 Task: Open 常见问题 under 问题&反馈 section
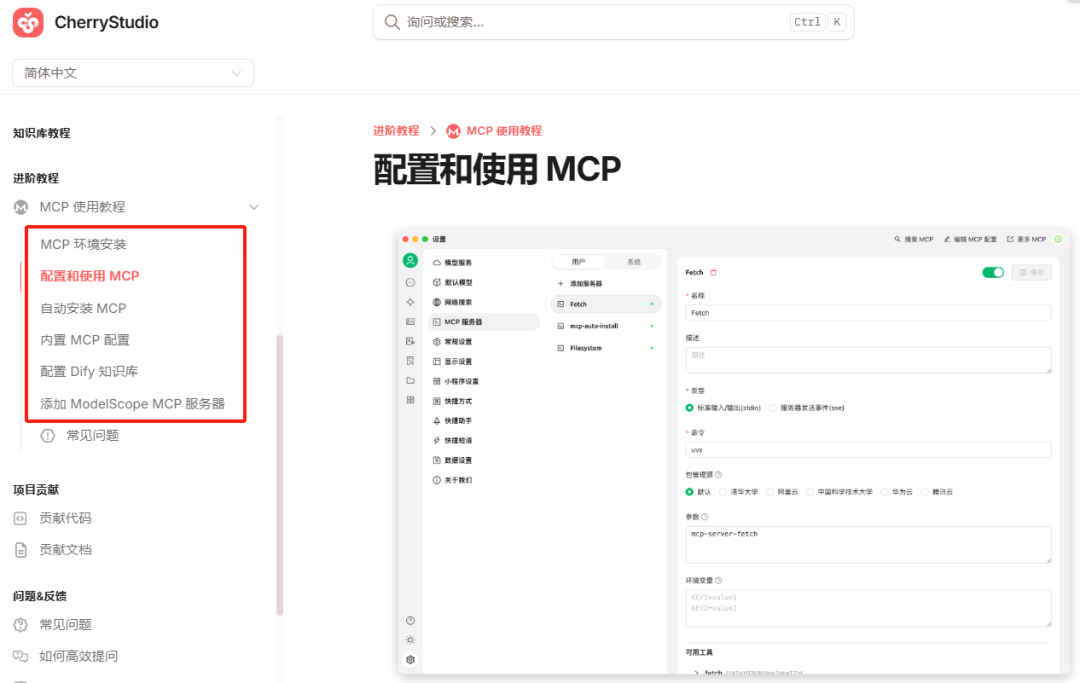(65, 624)
